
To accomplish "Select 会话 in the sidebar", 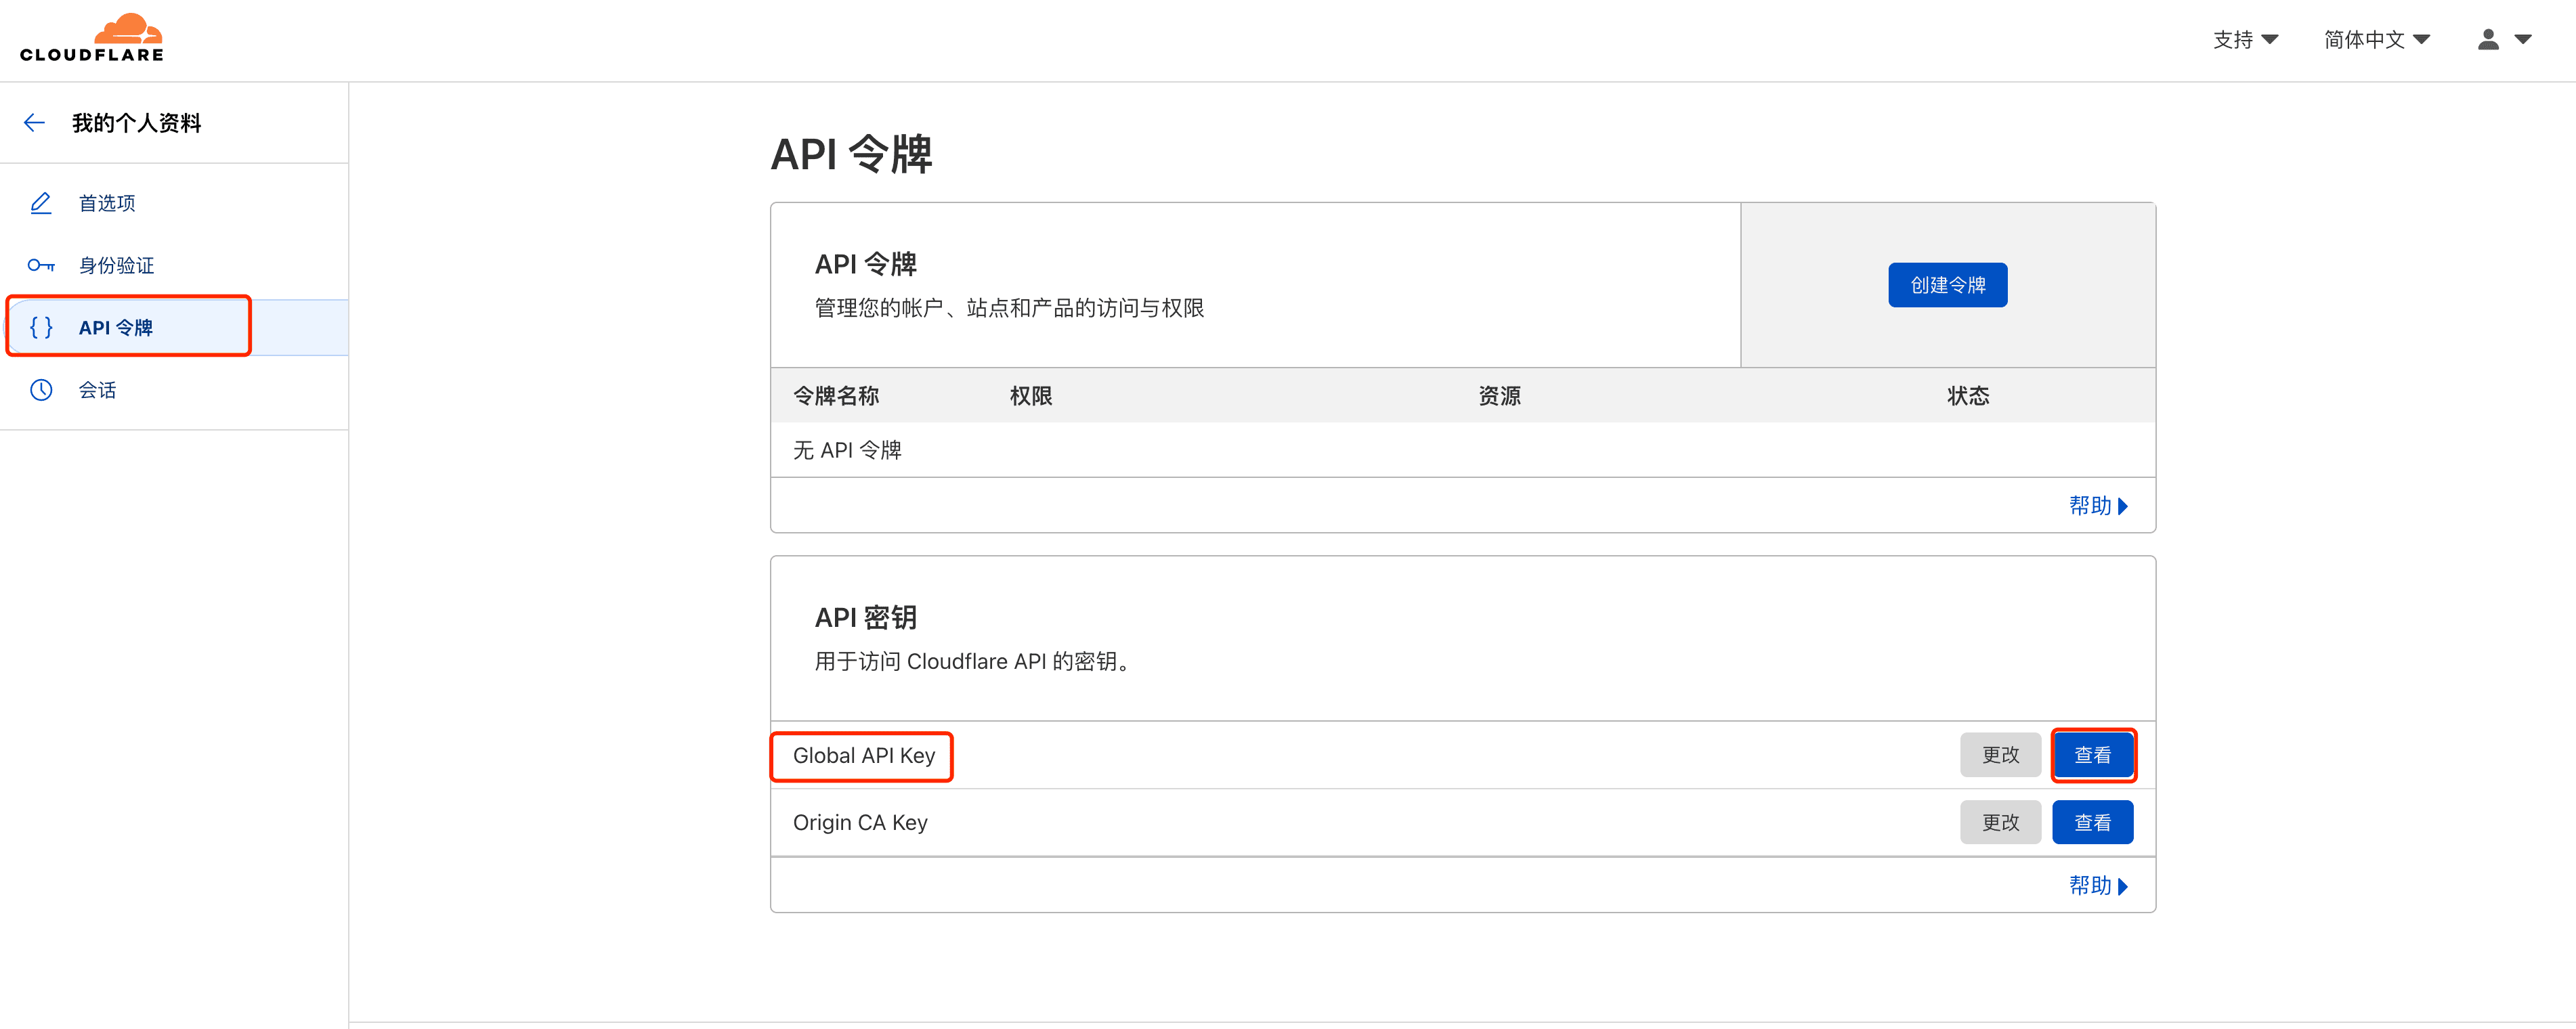I will (x=97, y=390).
